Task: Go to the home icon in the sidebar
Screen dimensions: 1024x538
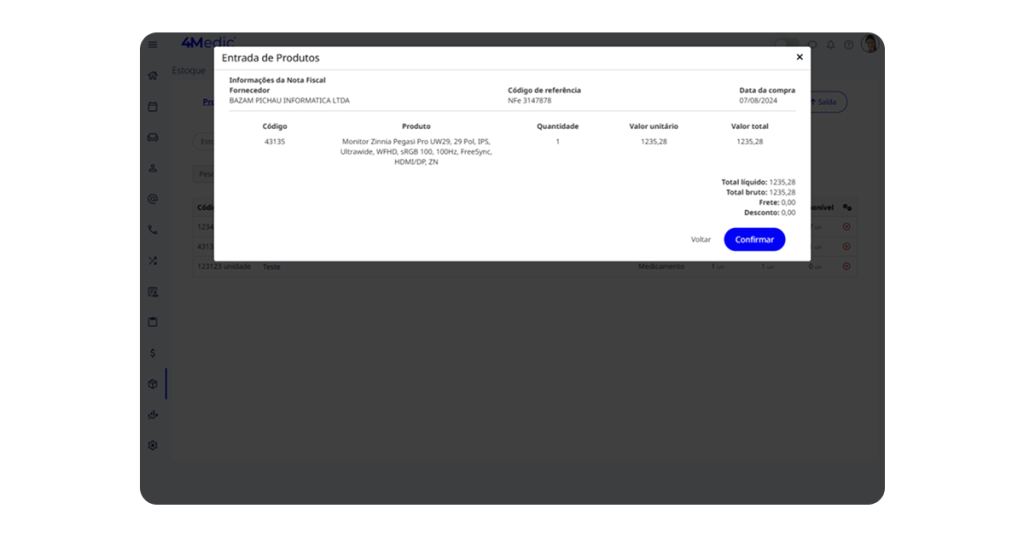Action: tap(153, 76)
